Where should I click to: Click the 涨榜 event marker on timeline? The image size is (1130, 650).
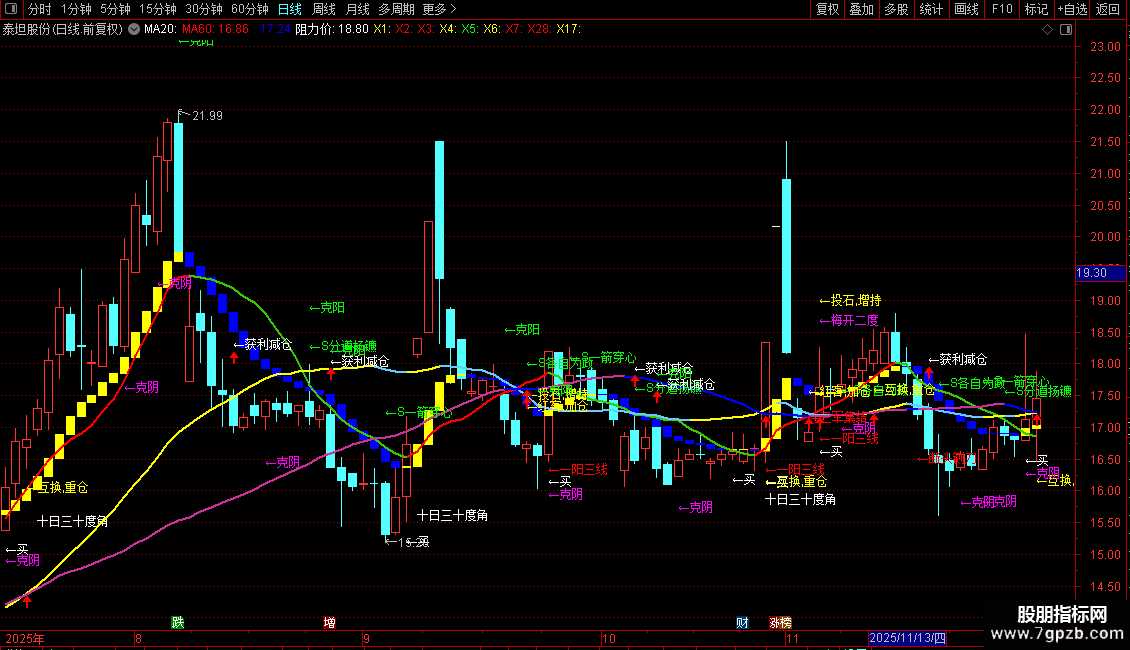[780, 623]
